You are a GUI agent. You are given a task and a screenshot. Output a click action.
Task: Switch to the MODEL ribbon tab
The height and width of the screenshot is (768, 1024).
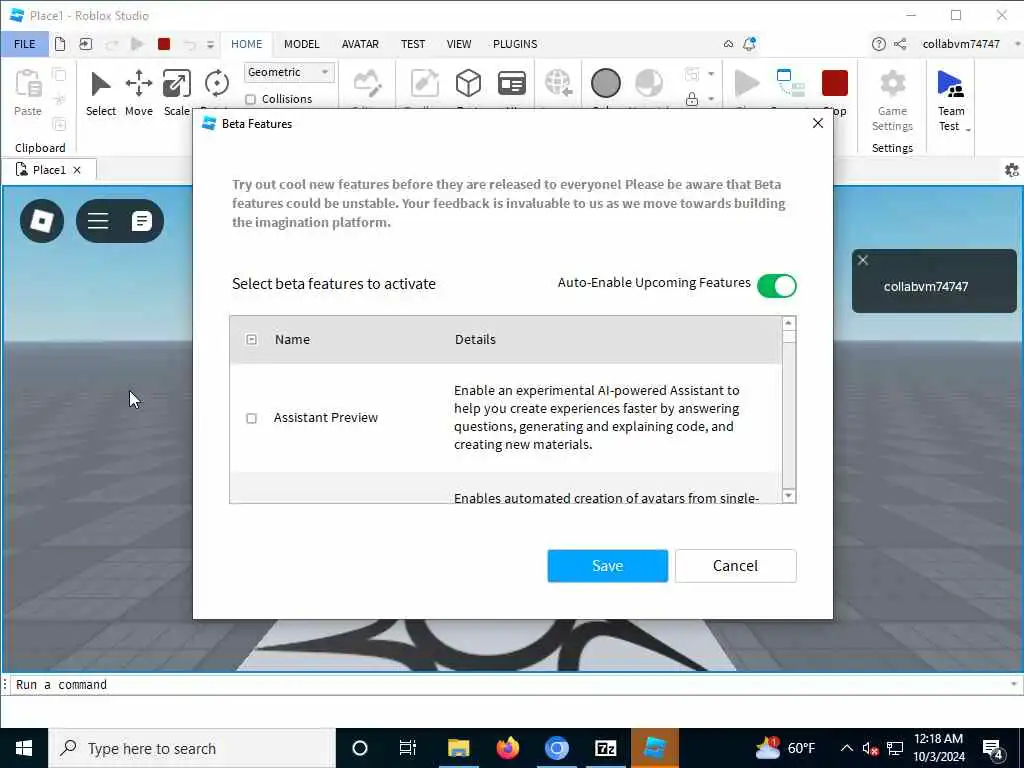302,44
